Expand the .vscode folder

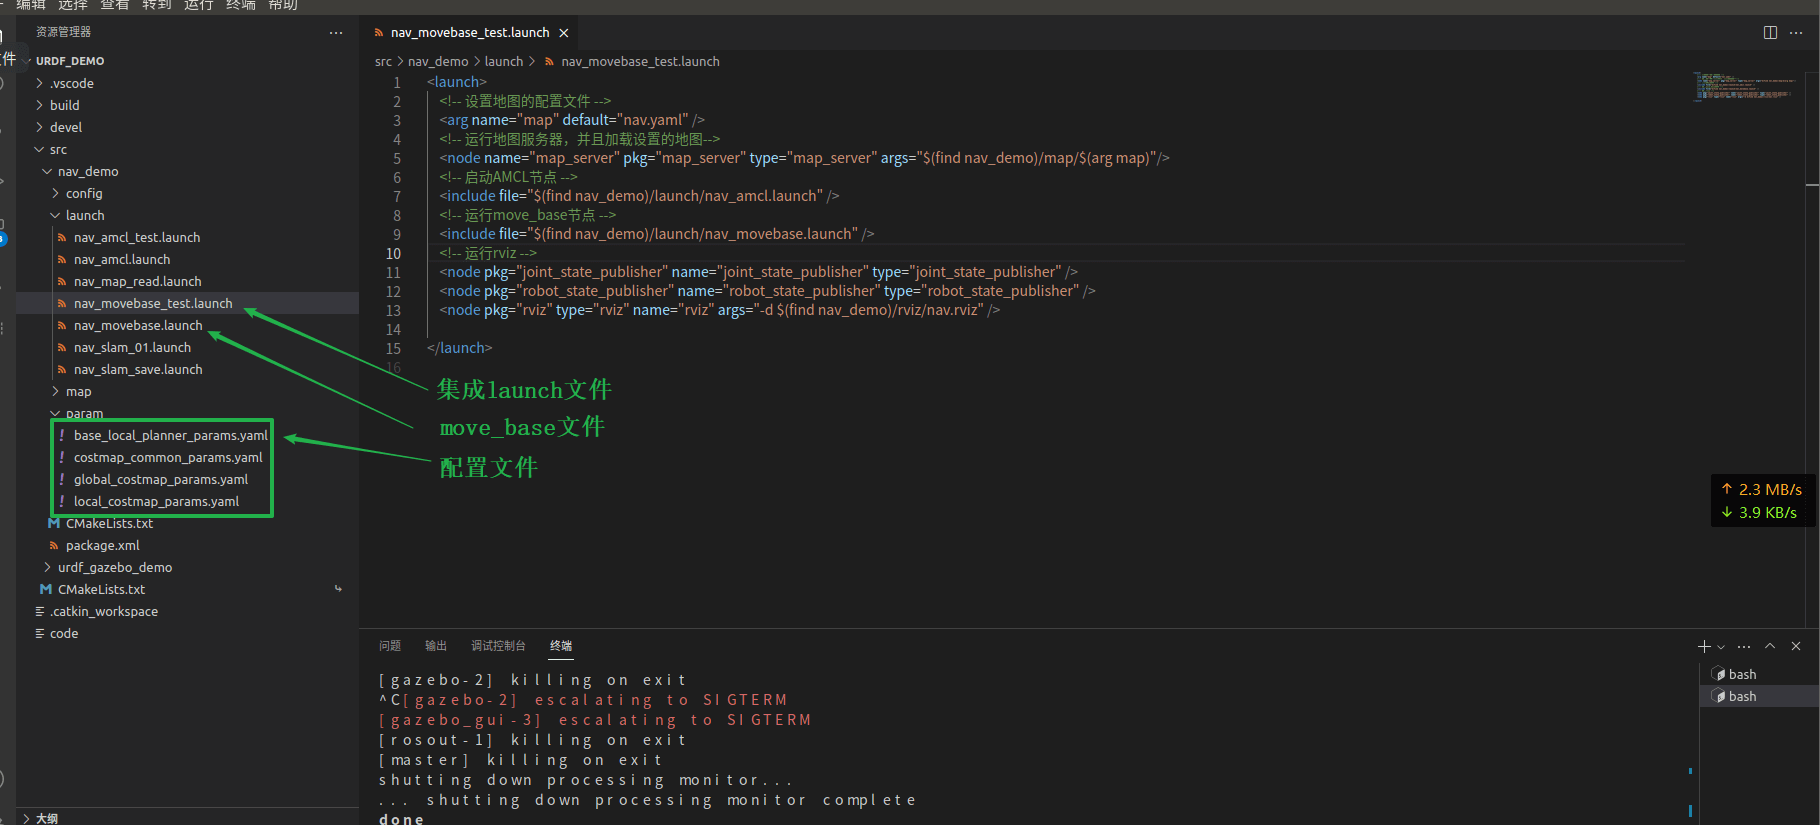[x=71, y=83]
